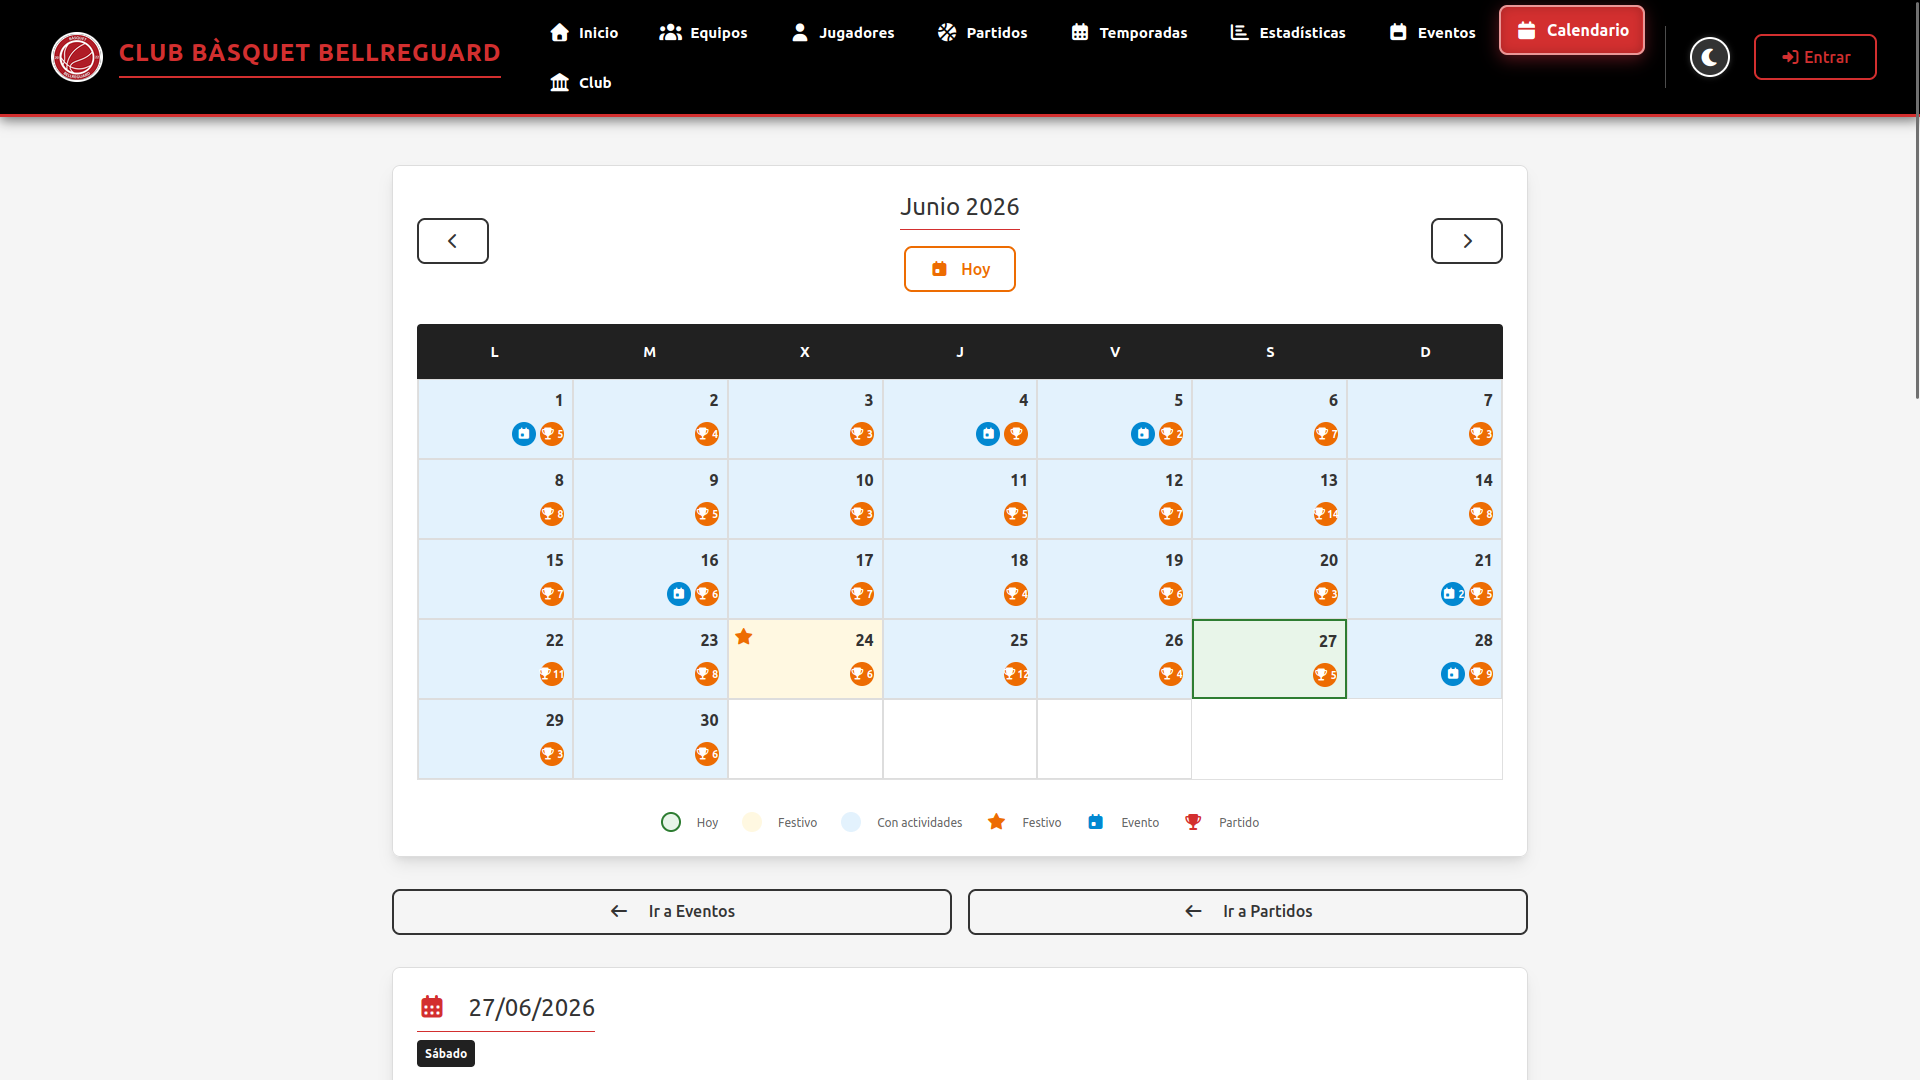Click the Hoy button
This screenshot has height=1080, width=1920.
point(960,269)
